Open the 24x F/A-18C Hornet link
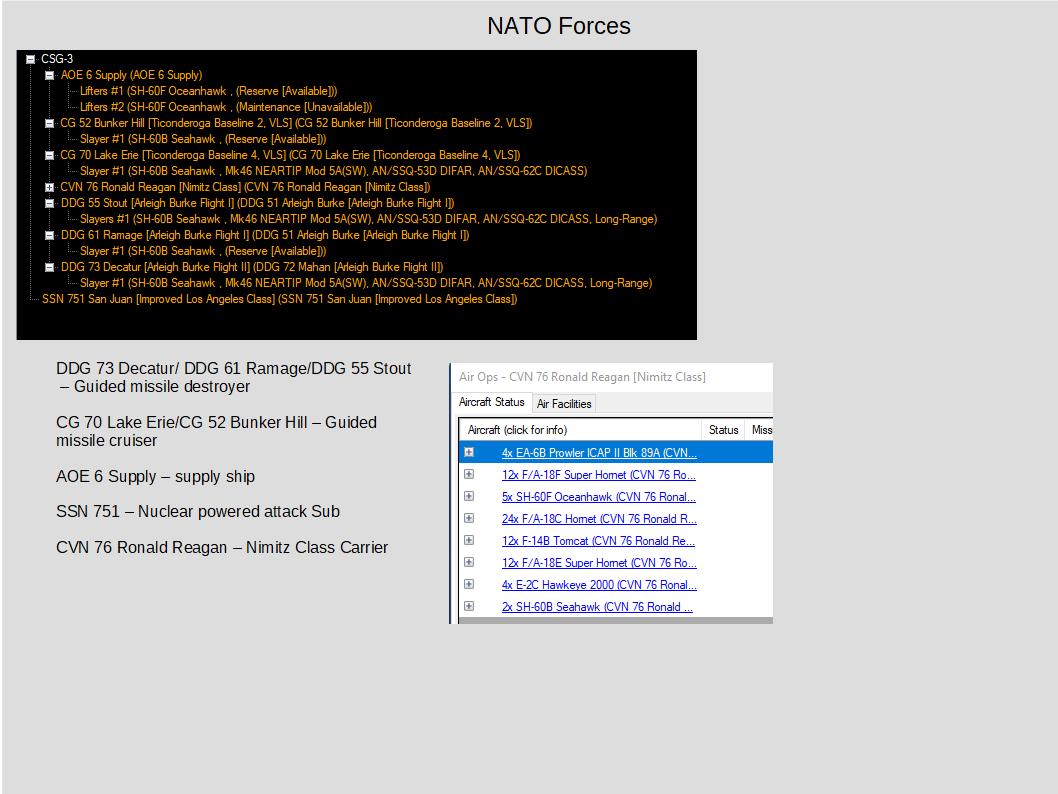Image resolution: width=1058 pixels, height=794 pixels. coord(599,519)
